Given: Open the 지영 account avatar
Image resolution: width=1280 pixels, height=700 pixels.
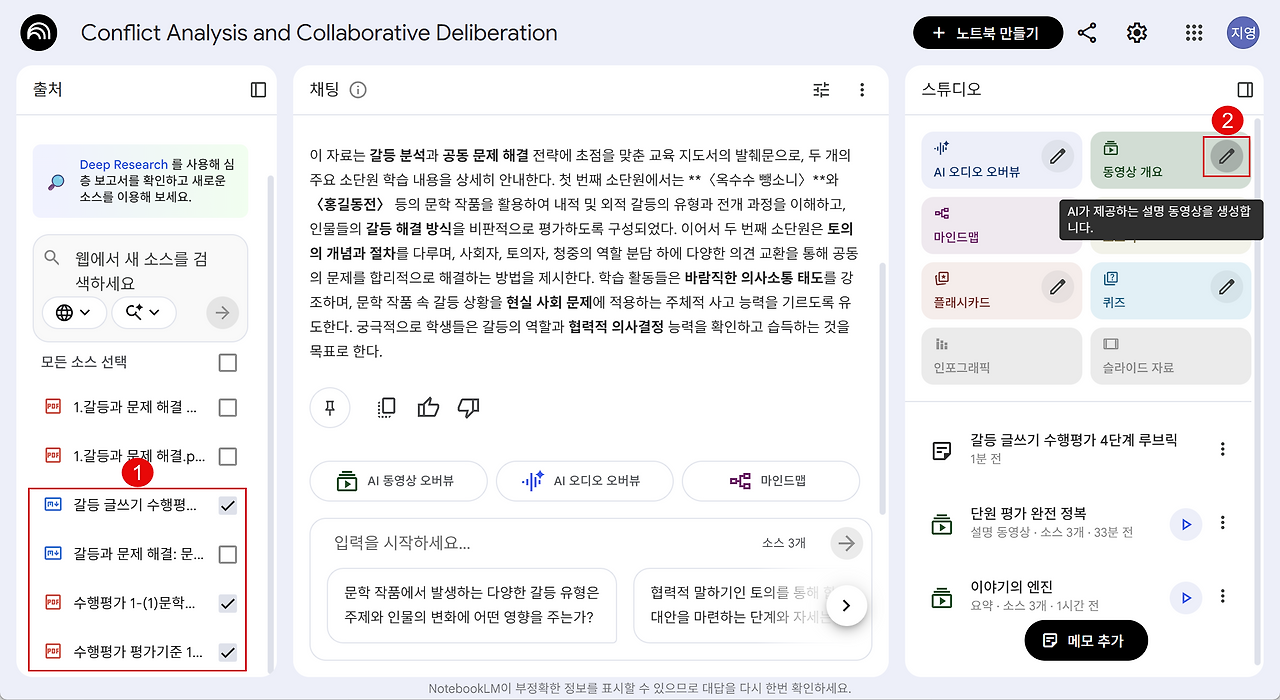Looking at the screenshot, I should (1244, 33).
